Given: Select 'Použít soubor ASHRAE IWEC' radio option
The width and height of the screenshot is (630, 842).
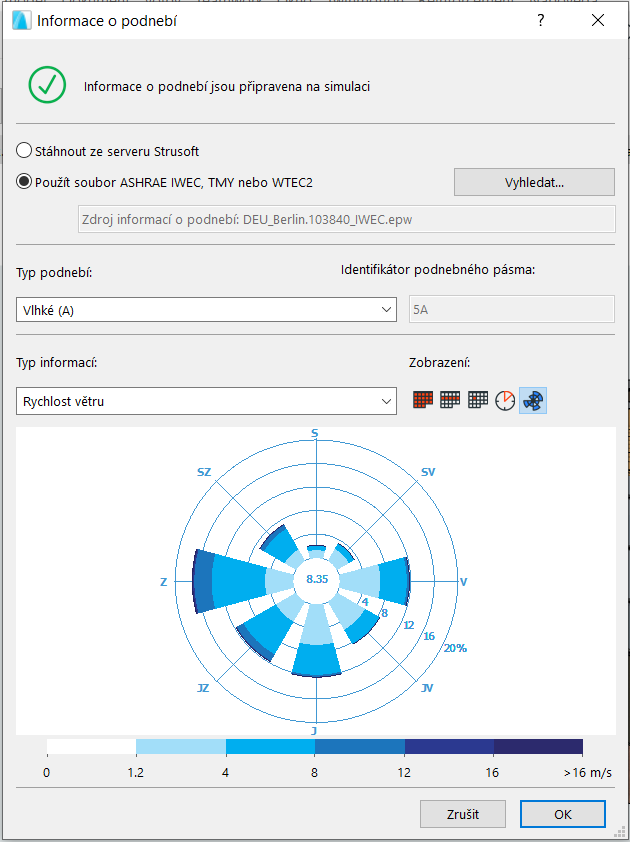Looking at the screenshot, I should [25, 181].
